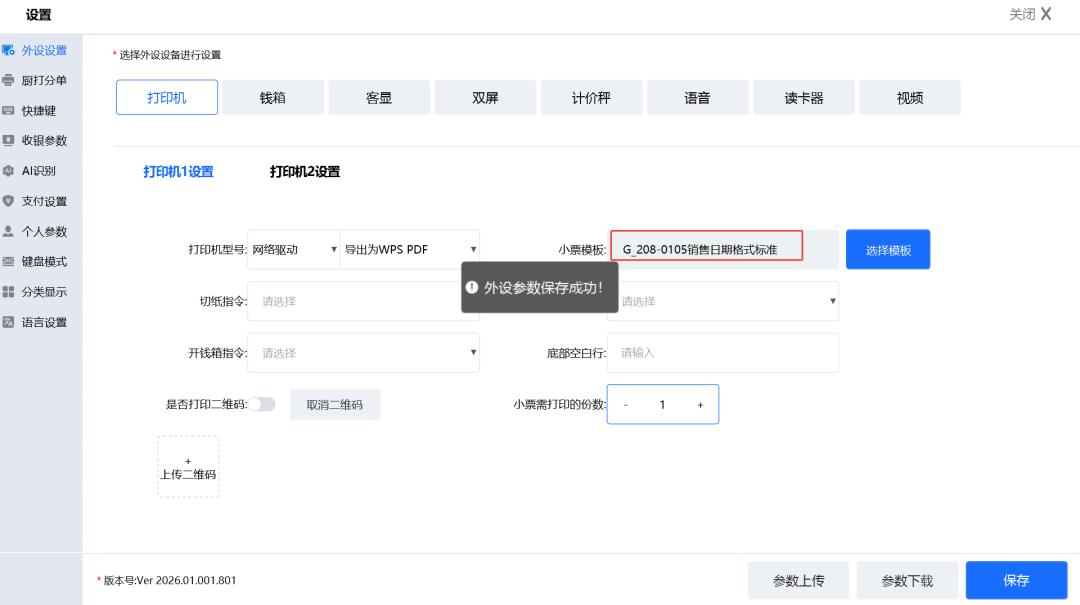The height and width of the screenshot is (605, 1080).
Task: Decrease receipt copies with minus button
Action: 626,405
